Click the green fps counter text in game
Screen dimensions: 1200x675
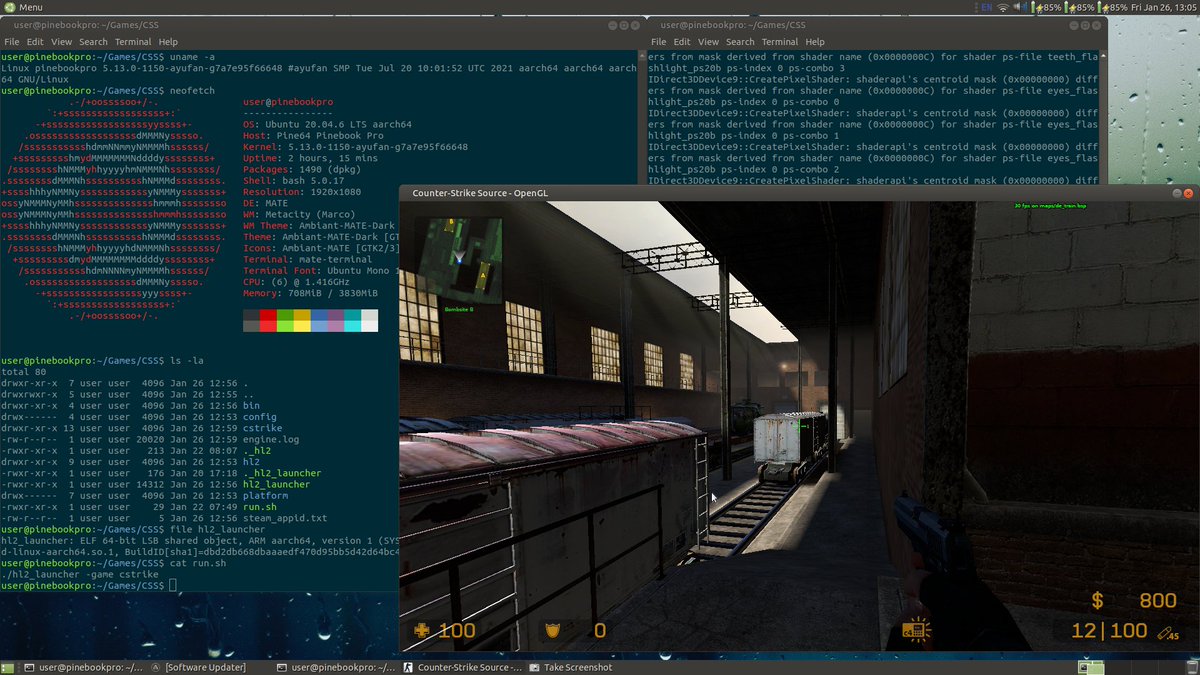click(1050, 206)
